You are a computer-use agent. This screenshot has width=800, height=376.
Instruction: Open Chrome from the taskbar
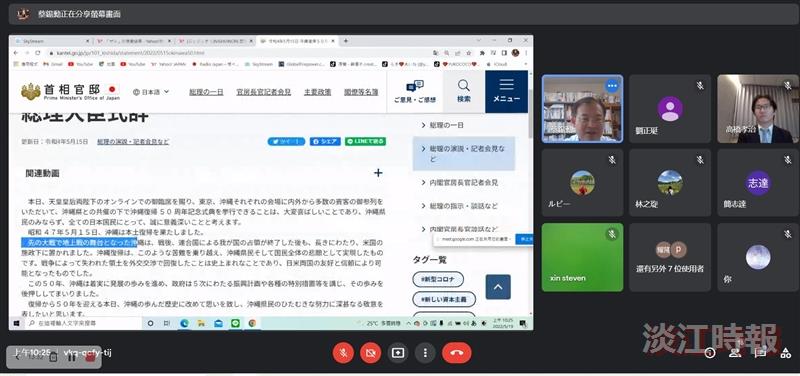coord(252,323)
